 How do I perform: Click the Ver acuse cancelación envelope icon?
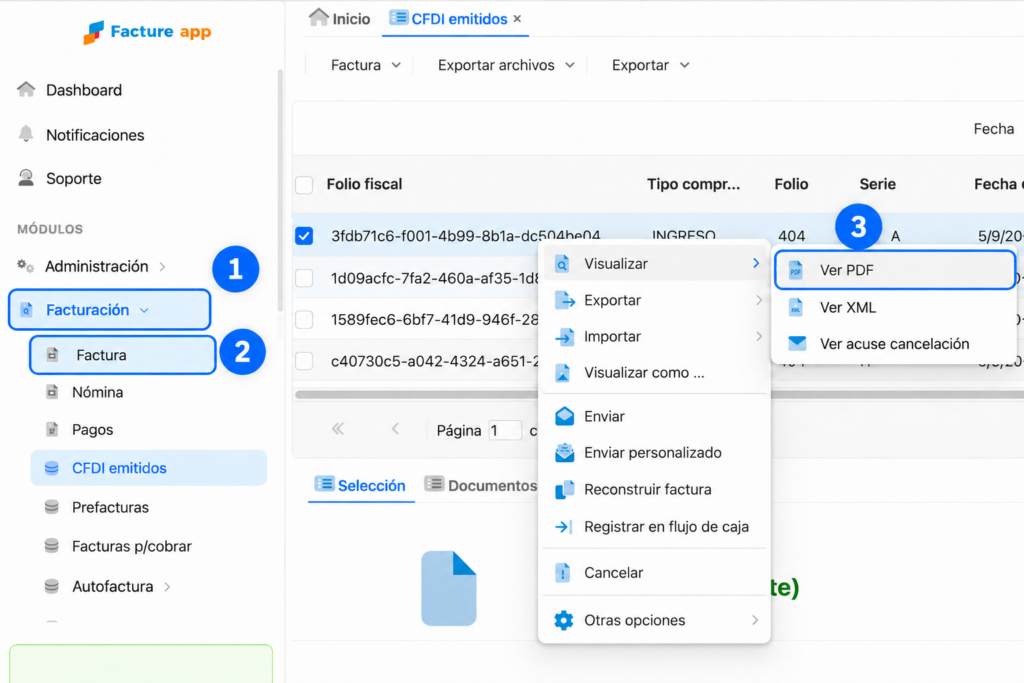click(797, 343)
